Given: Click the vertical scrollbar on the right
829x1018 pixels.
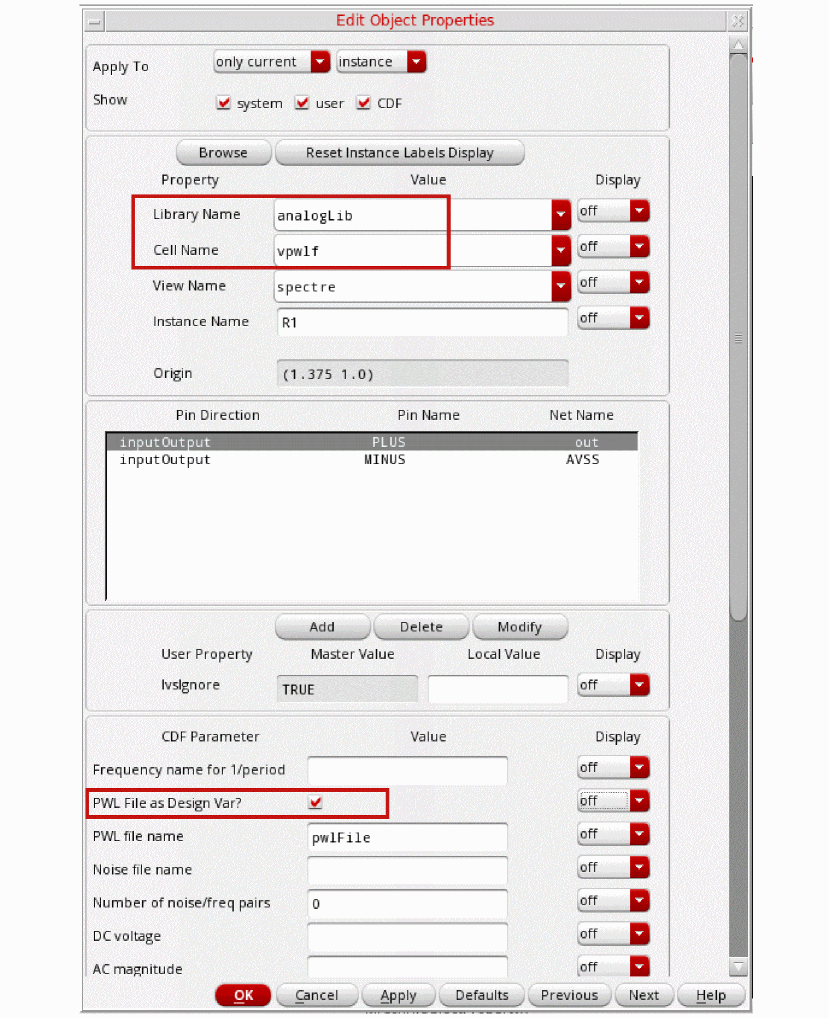Looking at the screenshot, I should [738, 340].
